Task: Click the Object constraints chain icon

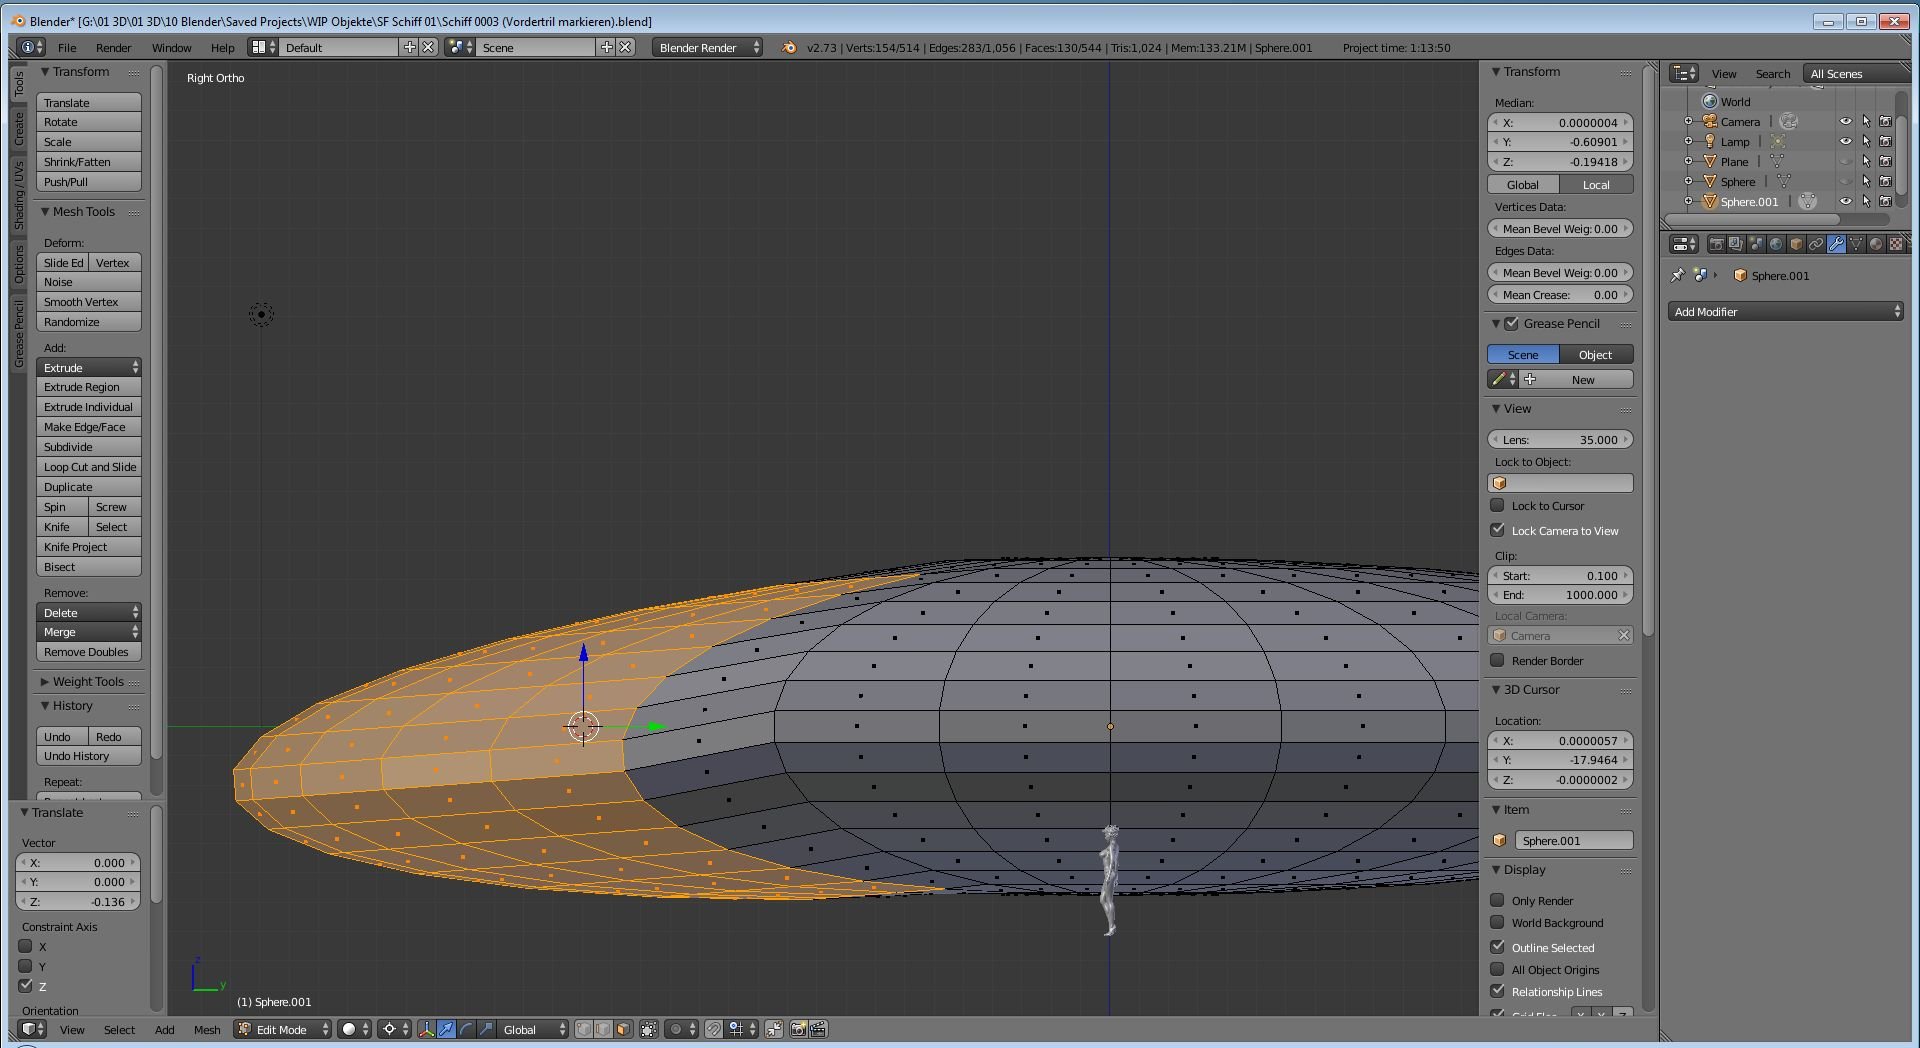Action: [1816, 244]
